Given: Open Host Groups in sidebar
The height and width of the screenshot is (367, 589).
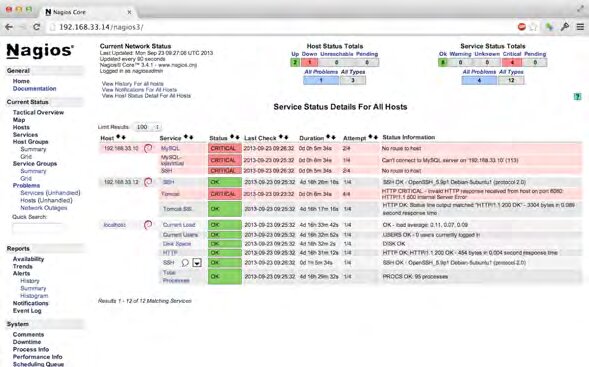Looking at the screenshot, I should click(x=30, y=142).
